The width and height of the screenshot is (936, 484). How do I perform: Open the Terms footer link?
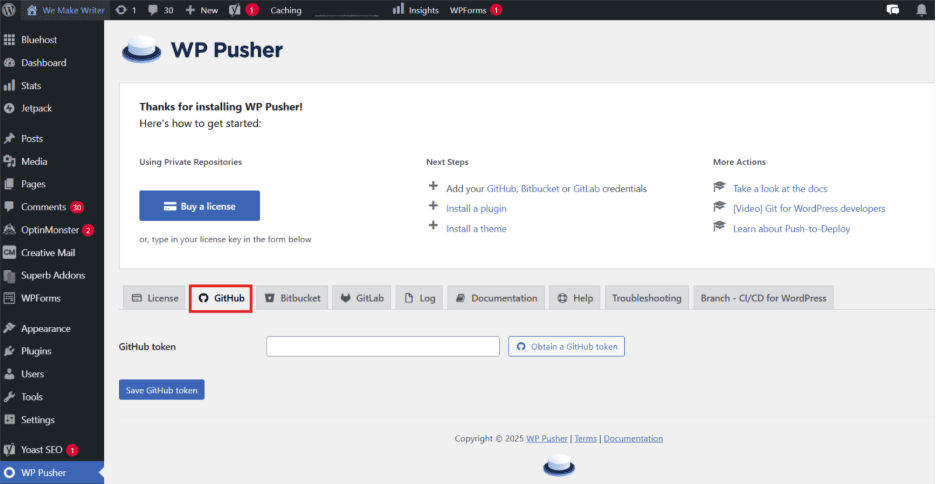coord(585,438)
